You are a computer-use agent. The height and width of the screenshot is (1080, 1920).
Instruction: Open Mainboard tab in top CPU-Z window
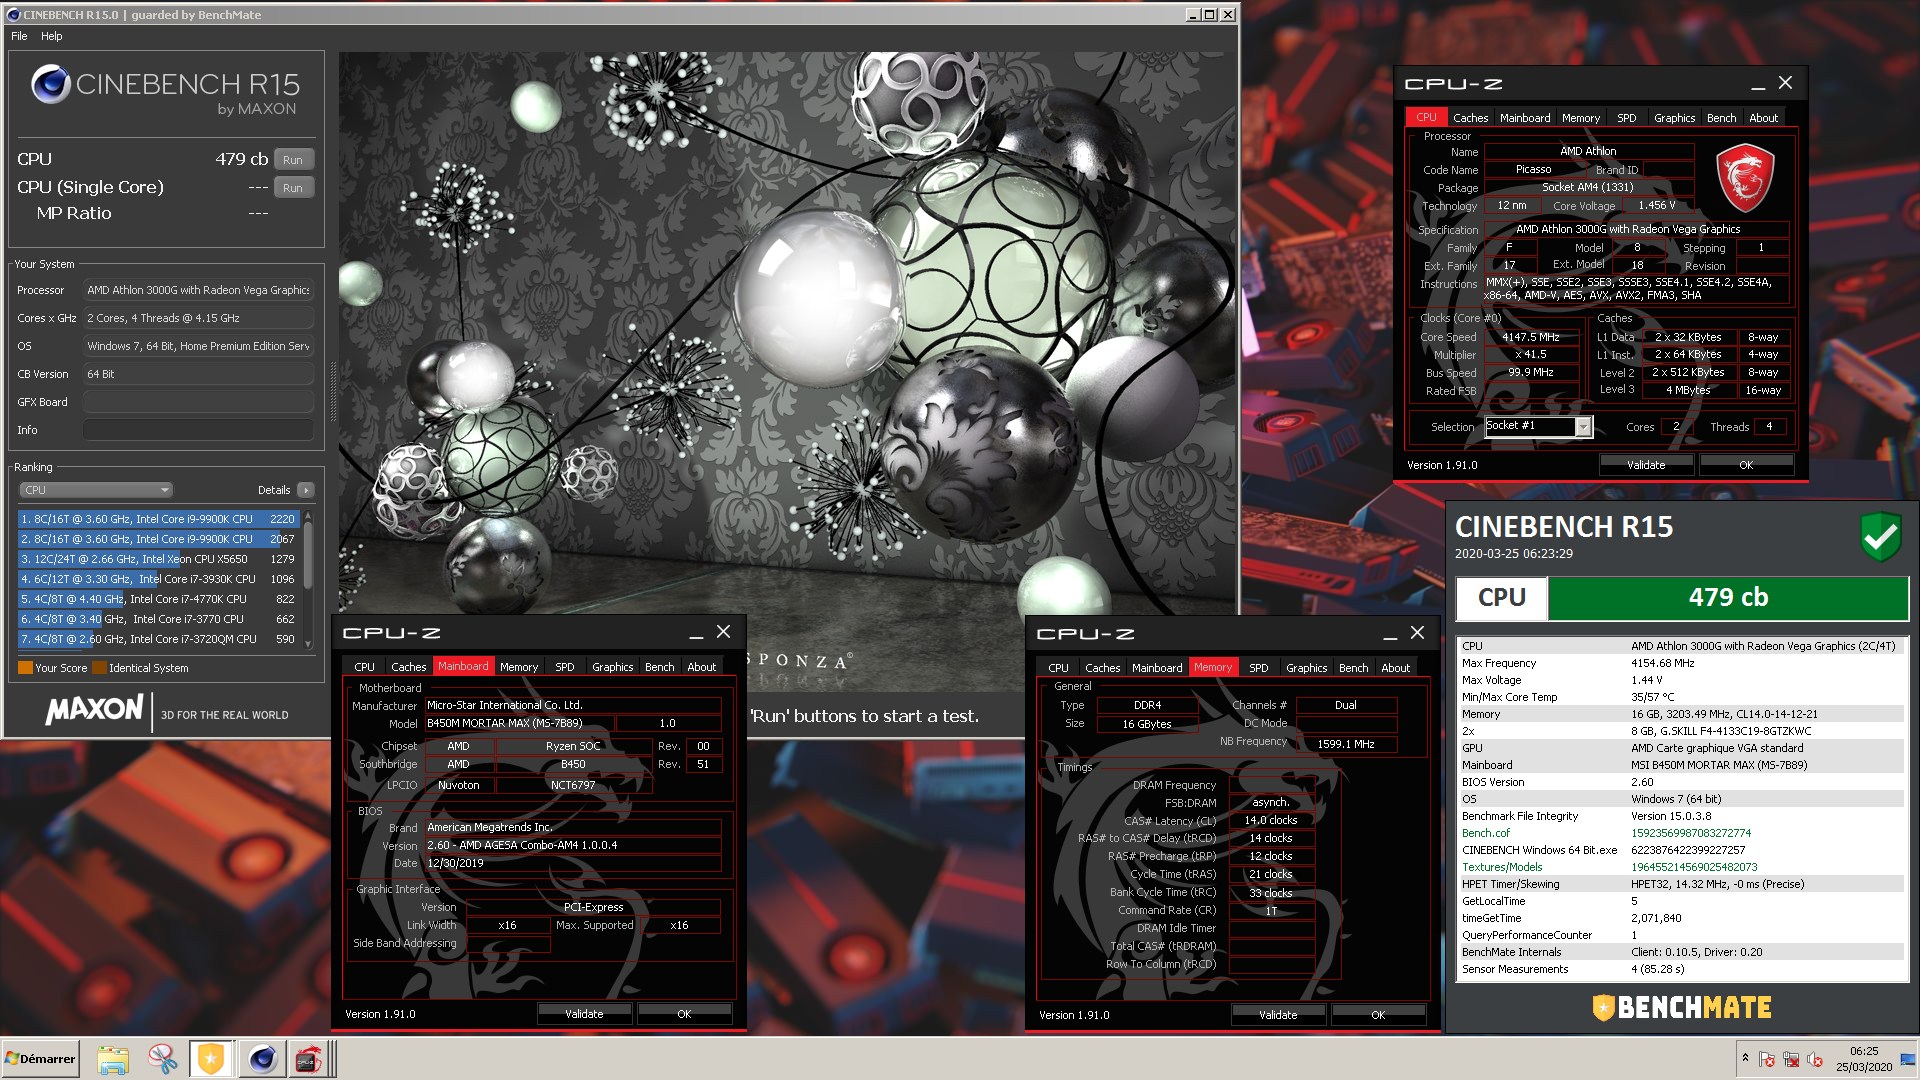point(1525,118)
